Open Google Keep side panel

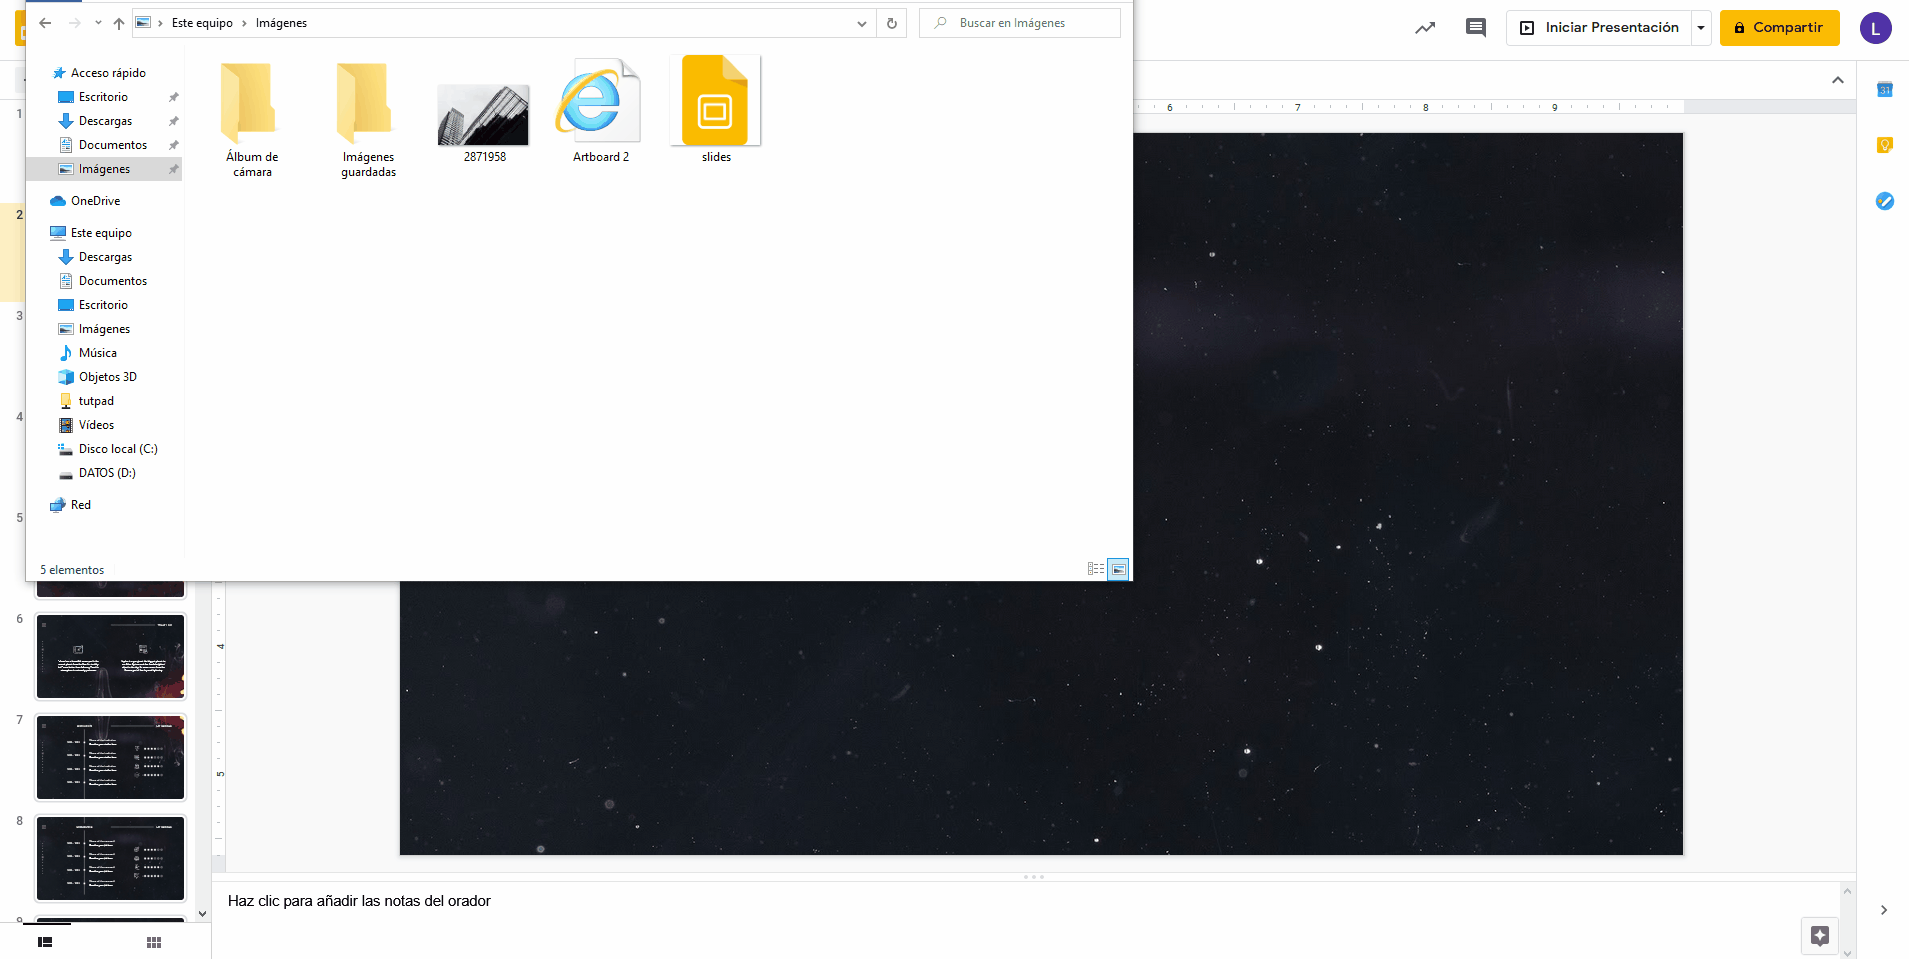(x=1884, y=145)
